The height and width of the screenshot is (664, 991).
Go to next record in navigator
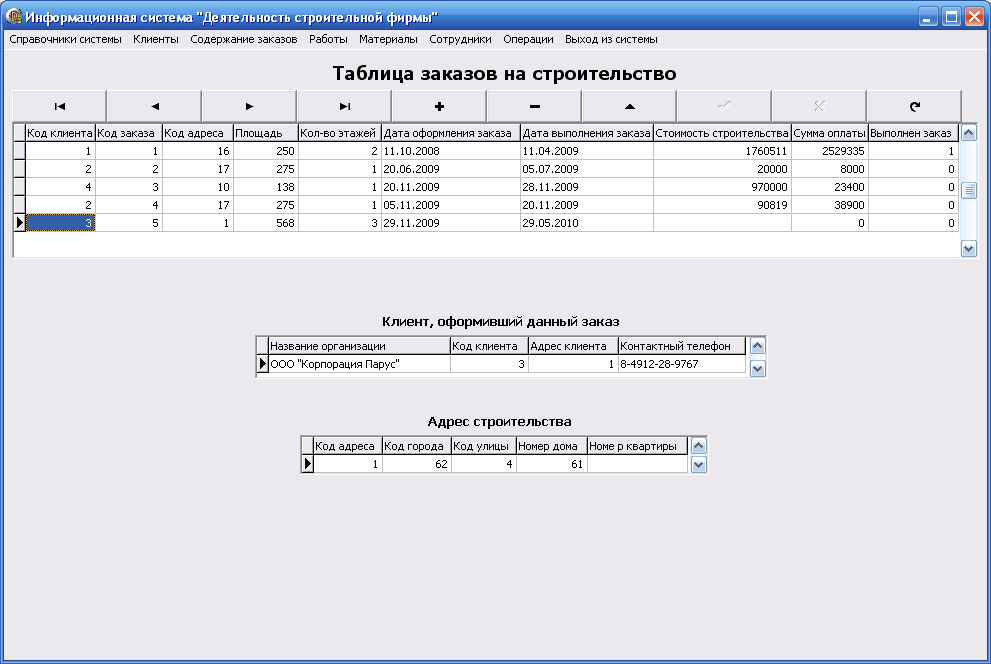pos(249,106)
